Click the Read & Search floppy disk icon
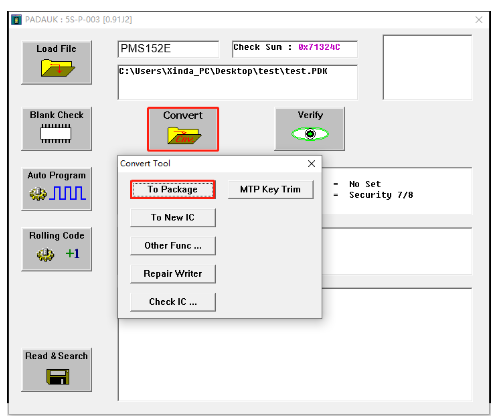Screen dimensions: 495x420 [x=58, y=377]
